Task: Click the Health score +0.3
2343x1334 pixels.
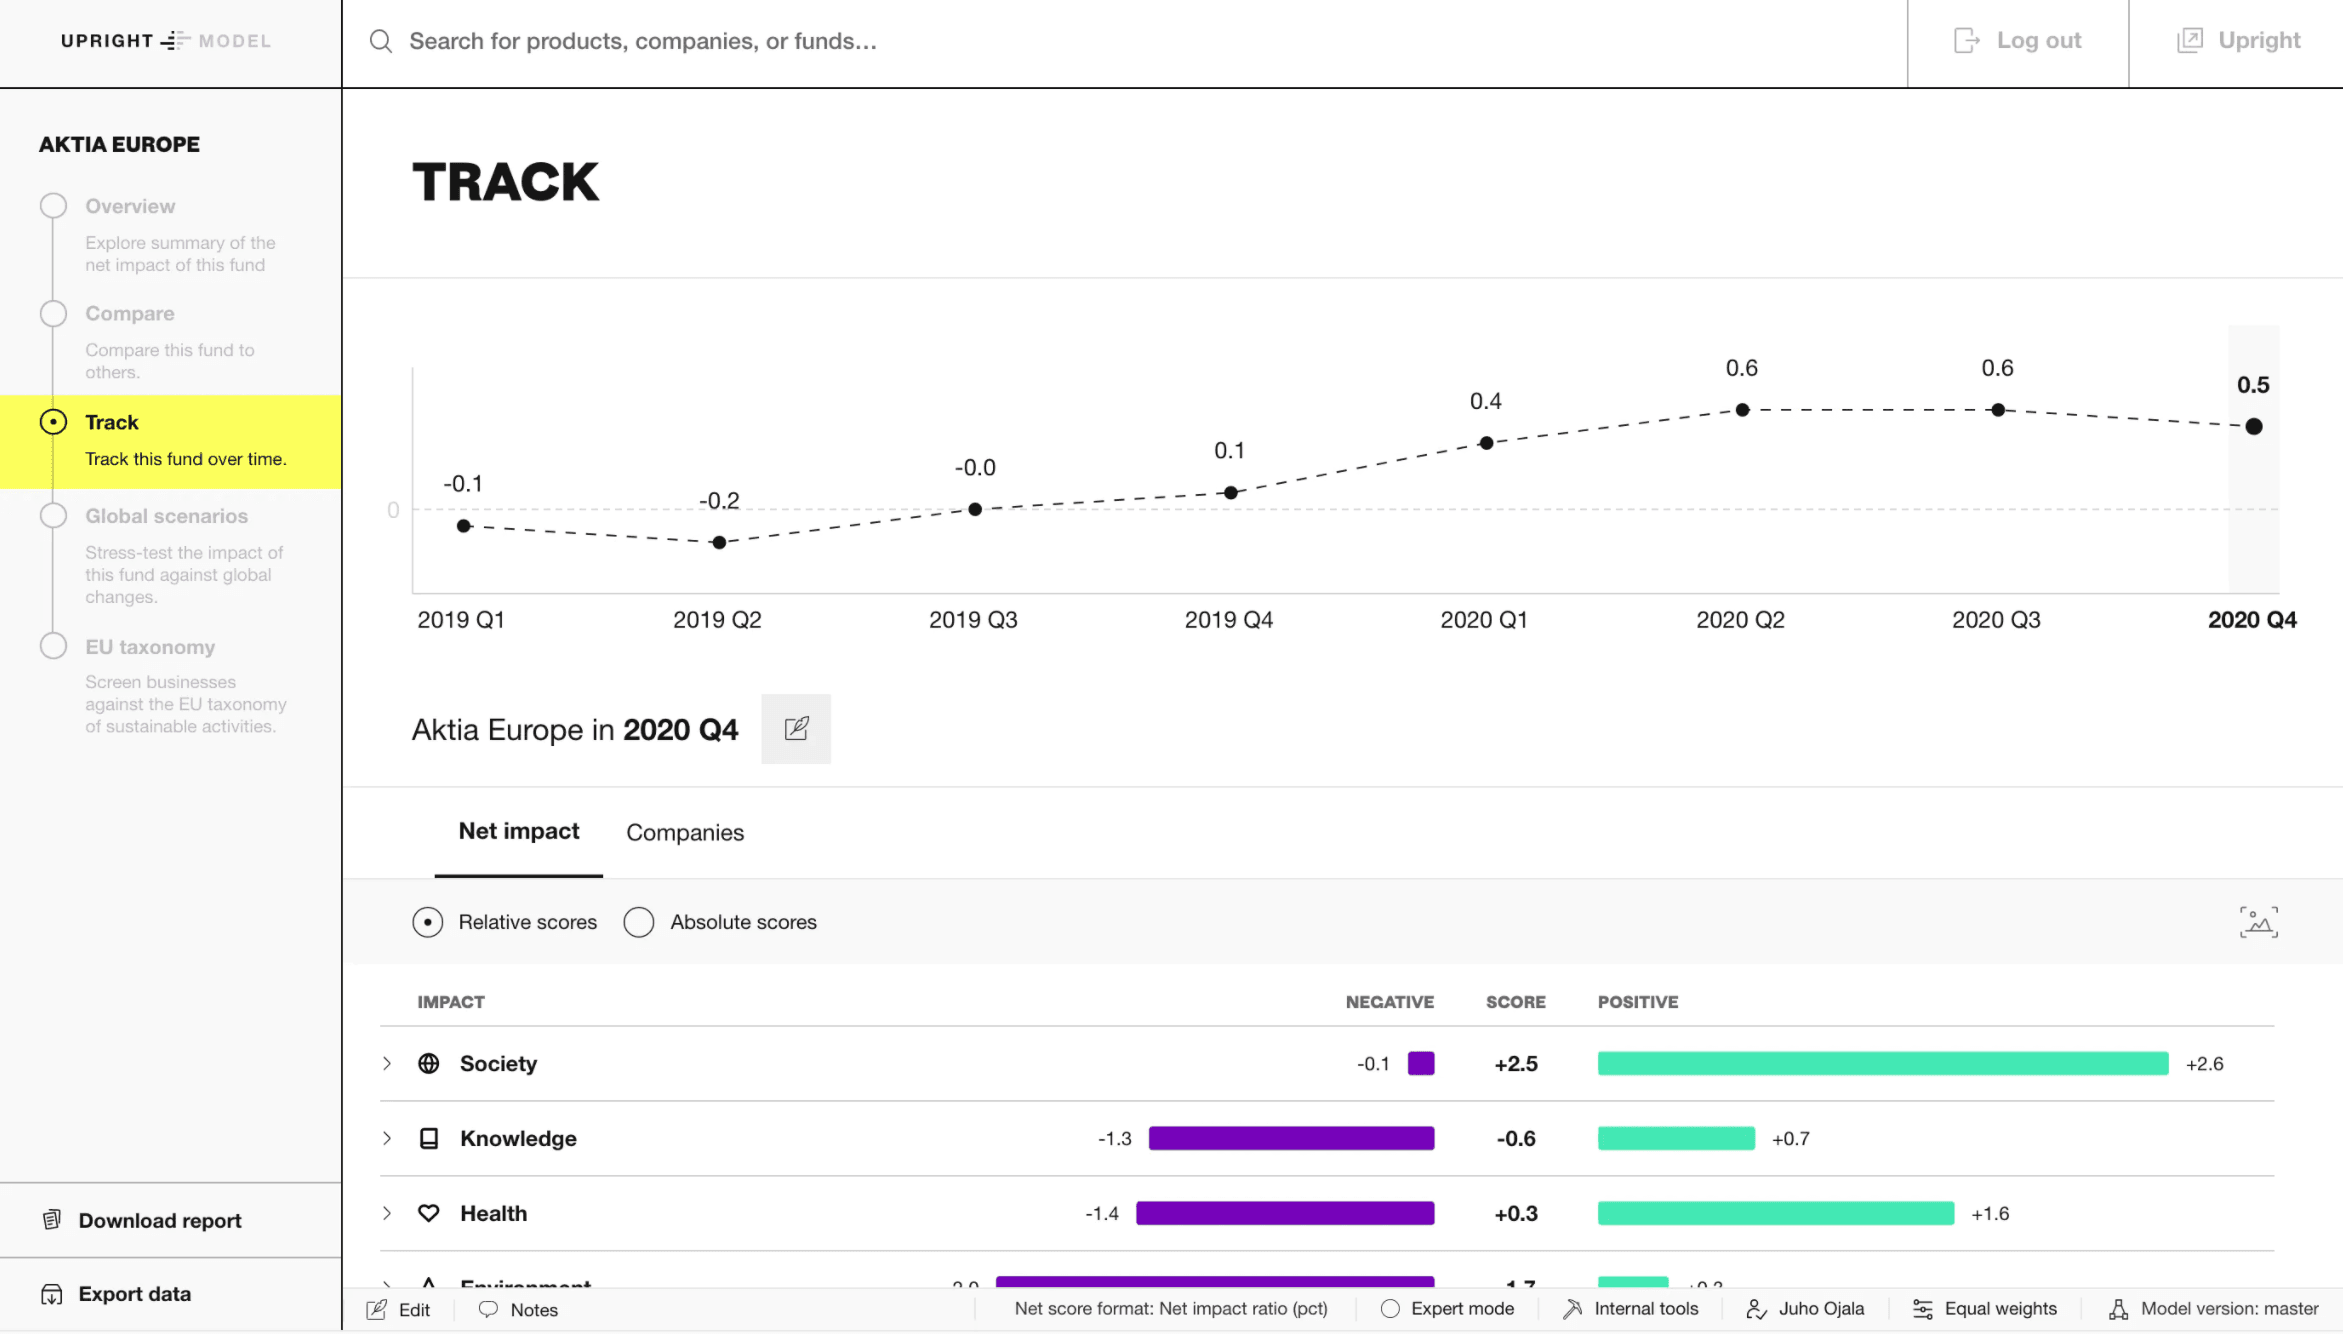Action: click(x=1516, y=1214)
